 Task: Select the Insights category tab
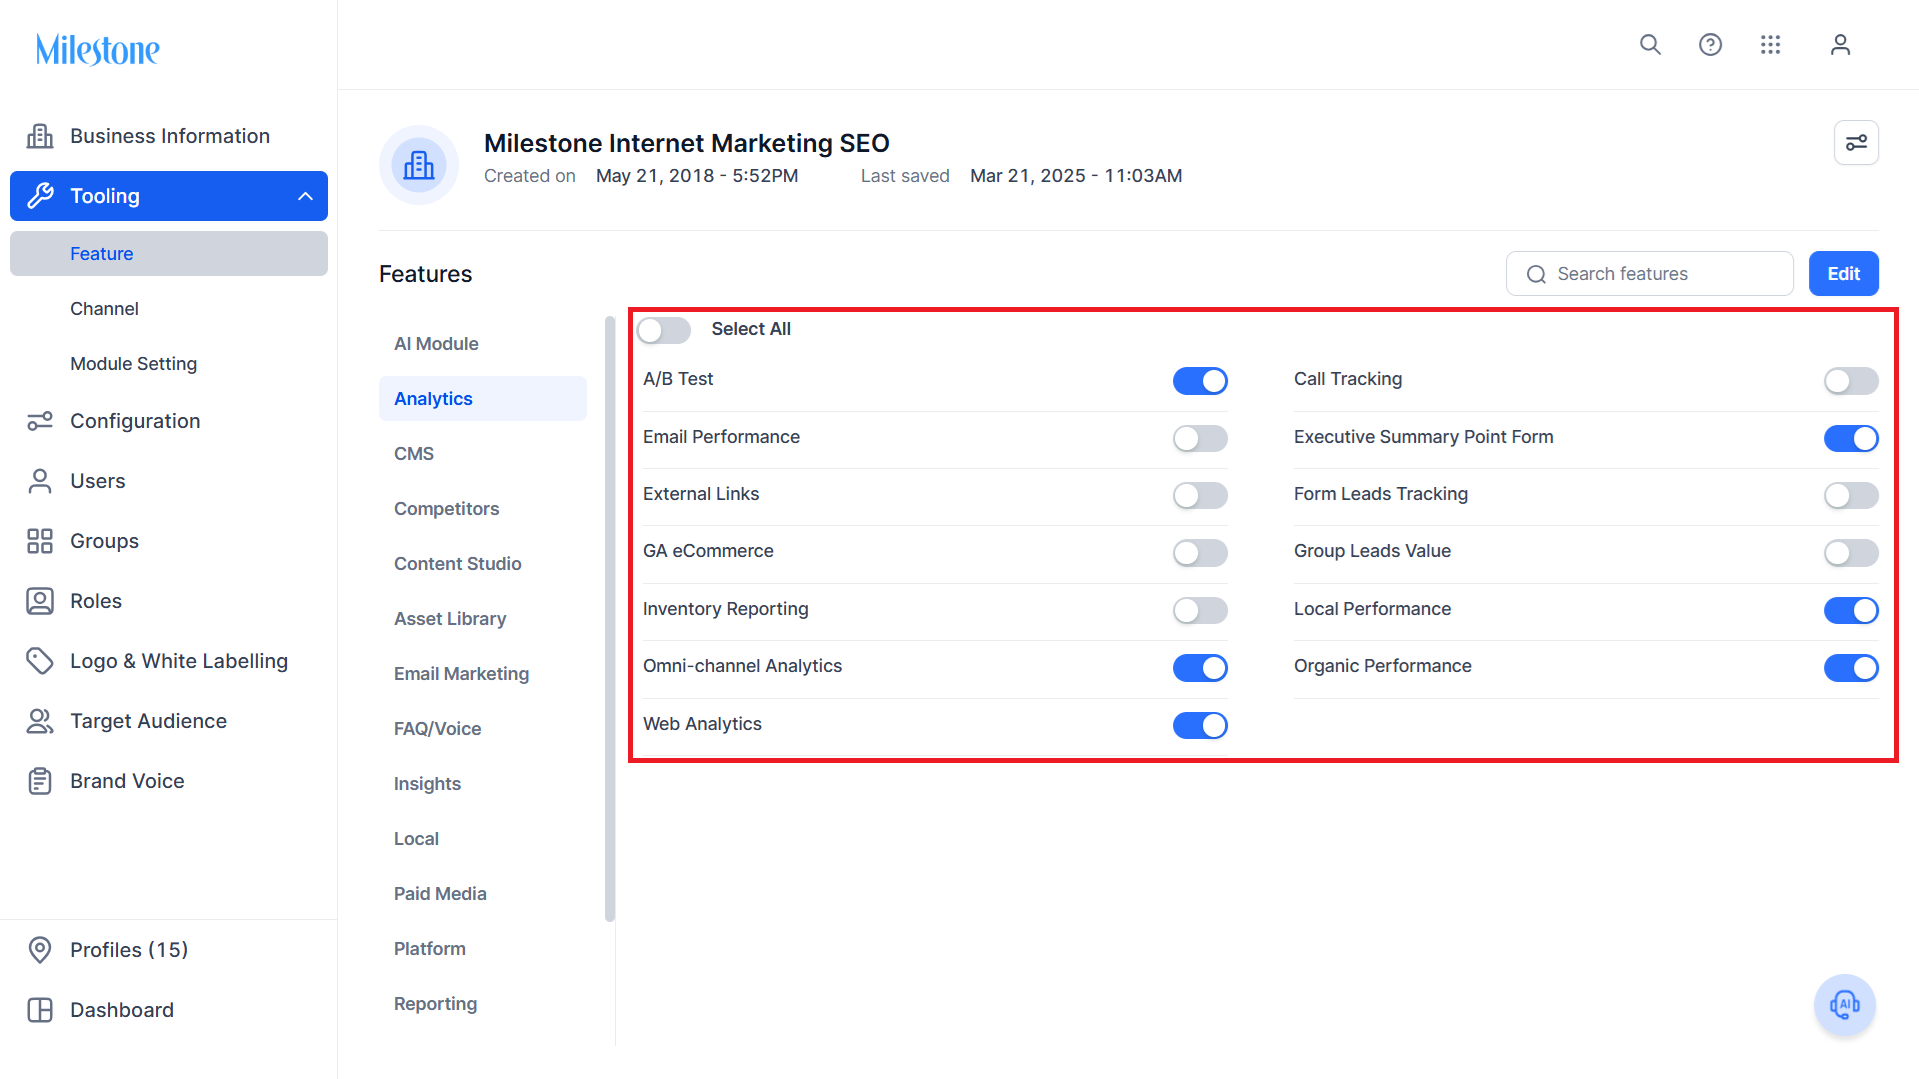pyautogui.click(x=483, y=784)
